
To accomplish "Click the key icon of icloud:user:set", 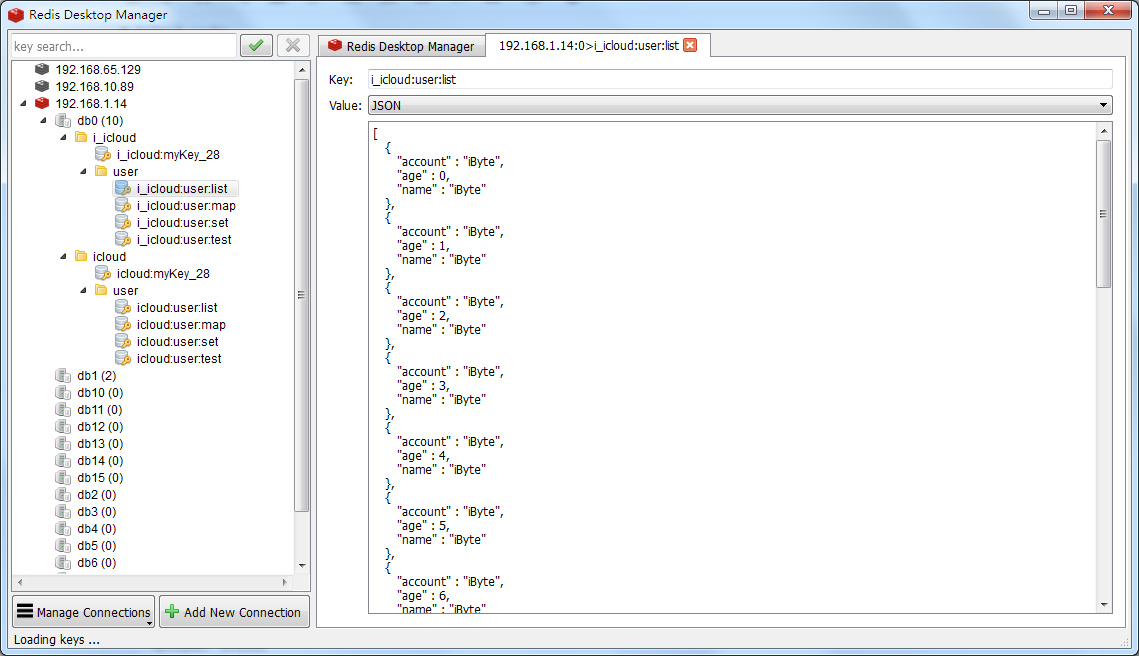I will (x=123, y=341).
